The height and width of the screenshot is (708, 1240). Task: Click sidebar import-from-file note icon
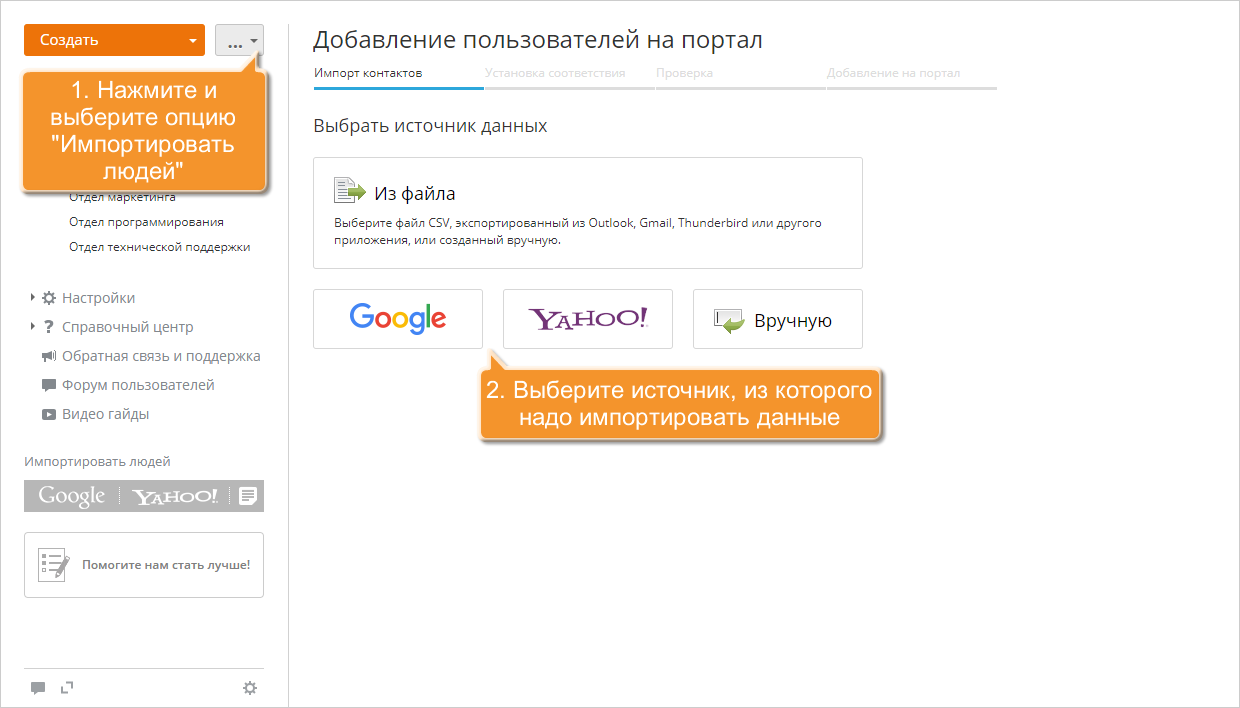click(248, 496)
